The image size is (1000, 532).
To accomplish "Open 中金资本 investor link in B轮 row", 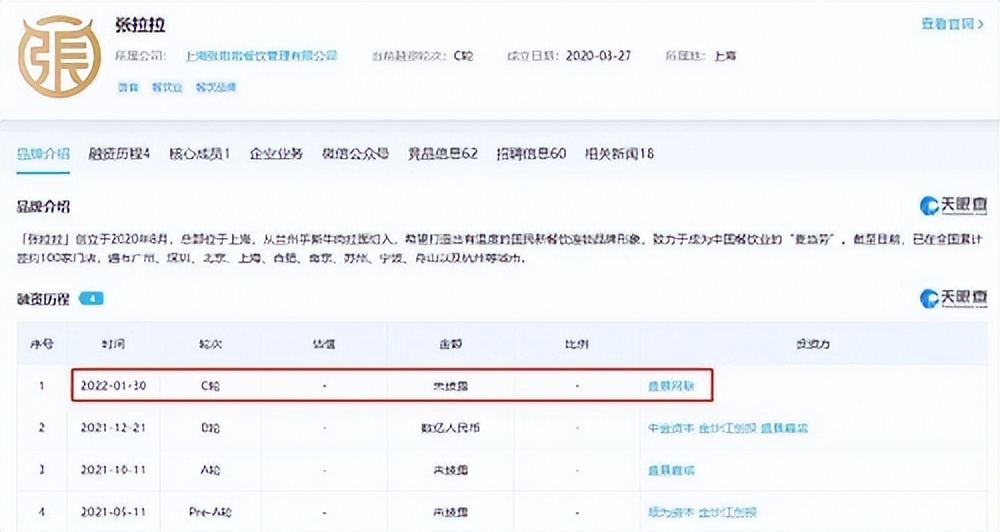I will (x=671, y=428).
